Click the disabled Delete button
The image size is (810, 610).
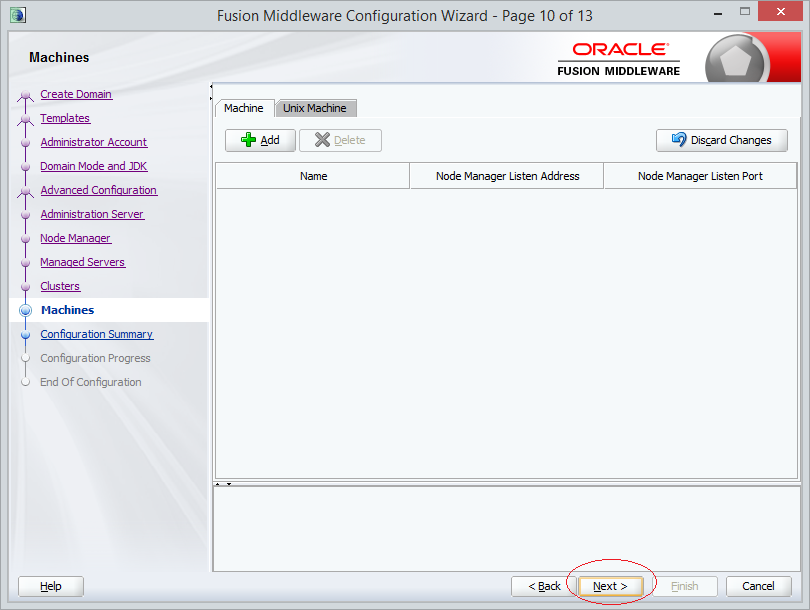(x=340, y=140)
